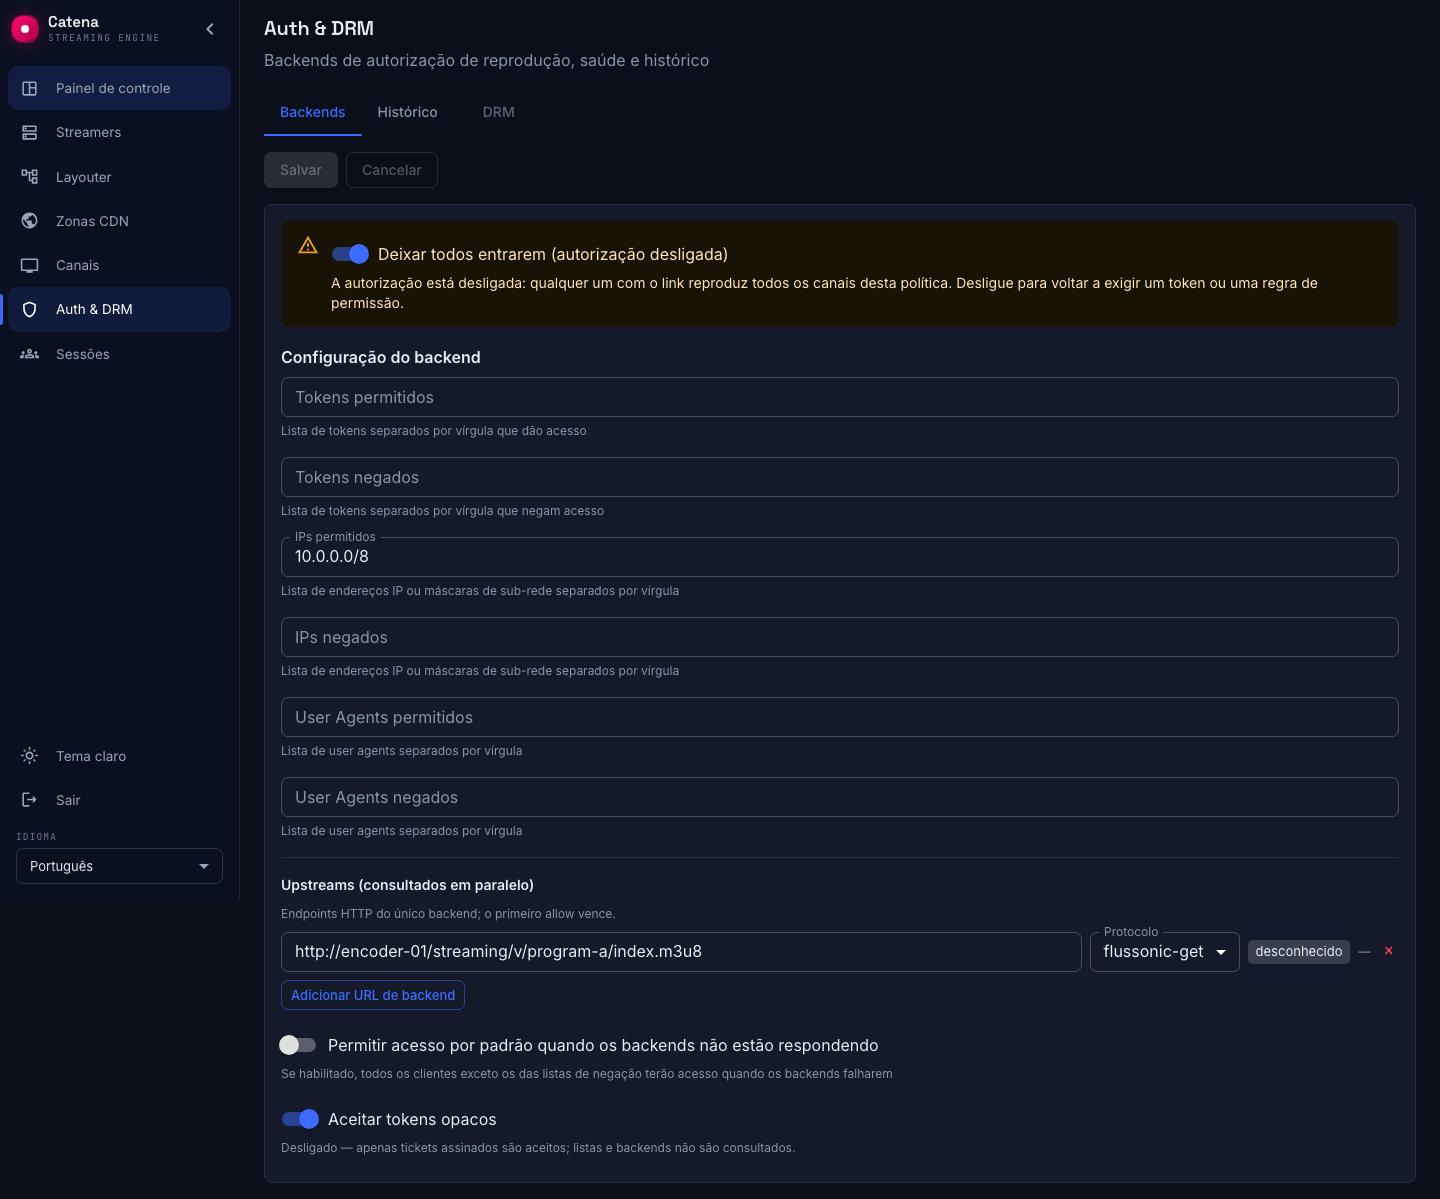Image resolution: width=1440 pixels, height=1199 pixels.
Task: Click the User Agents negados field
Action: tap(840, 797)
